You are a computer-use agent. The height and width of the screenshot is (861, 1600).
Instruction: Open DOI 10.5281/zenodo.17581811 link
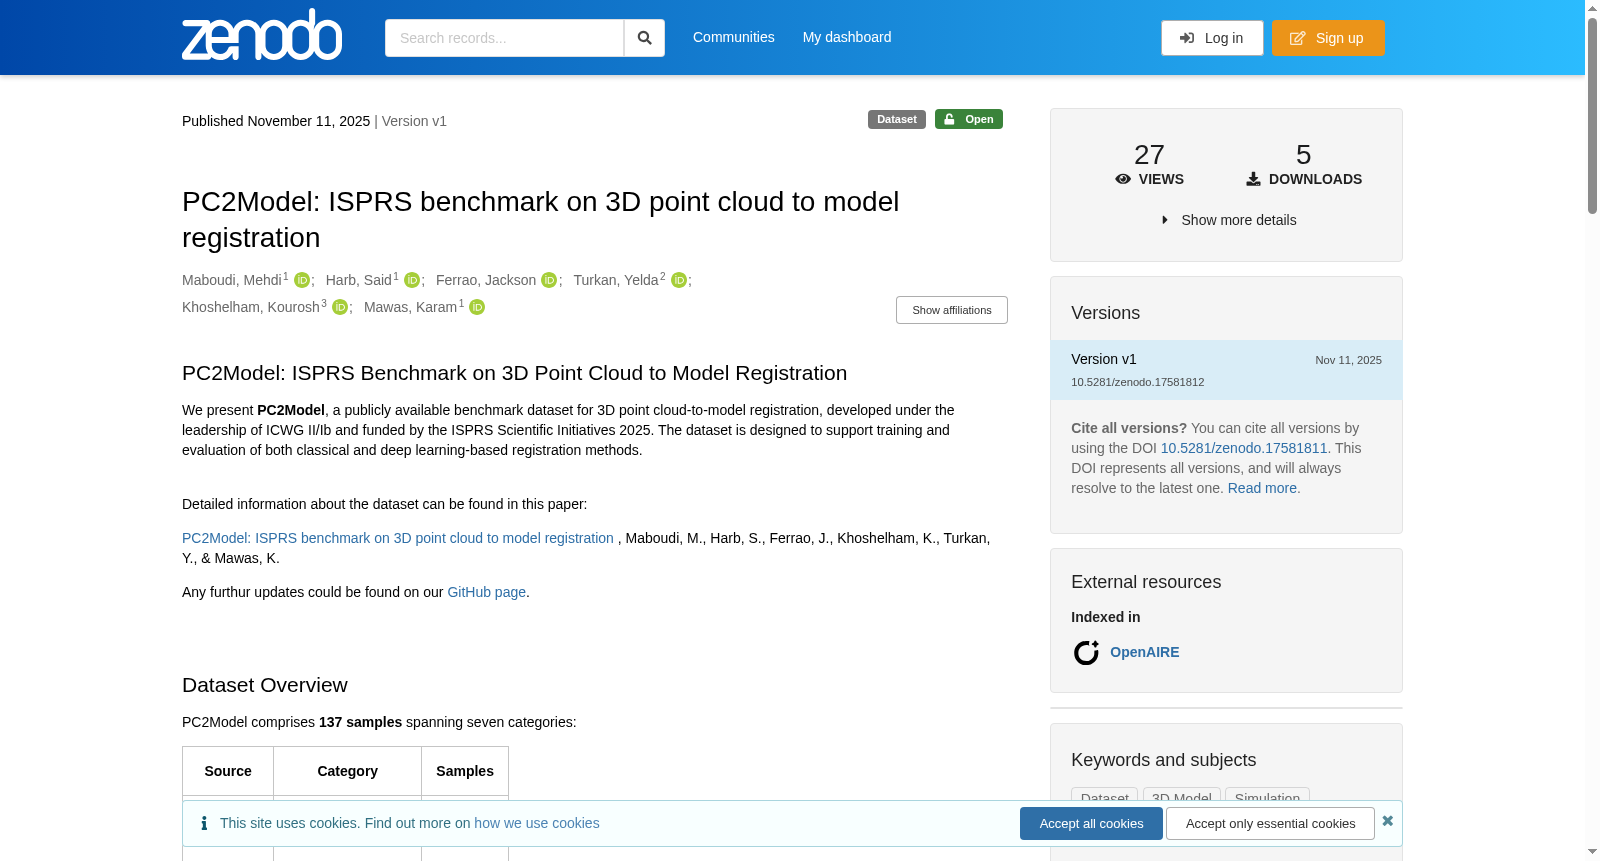click(1244, 448)
